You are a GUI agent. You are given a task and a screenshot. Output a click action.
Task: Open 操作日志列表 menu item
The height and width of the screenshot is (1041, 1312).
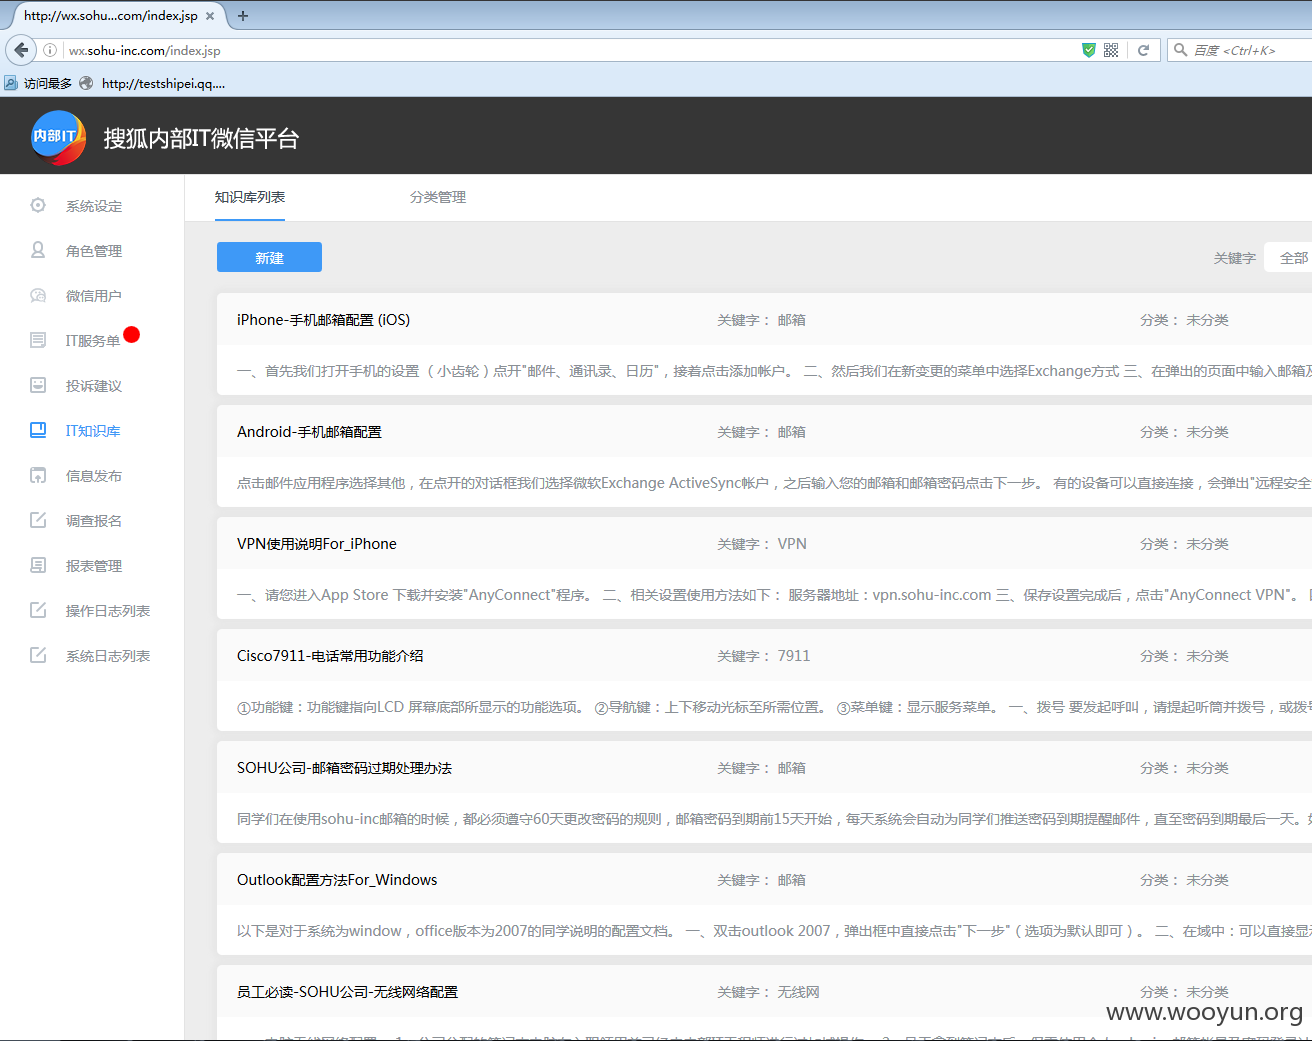tap(108, 611)
